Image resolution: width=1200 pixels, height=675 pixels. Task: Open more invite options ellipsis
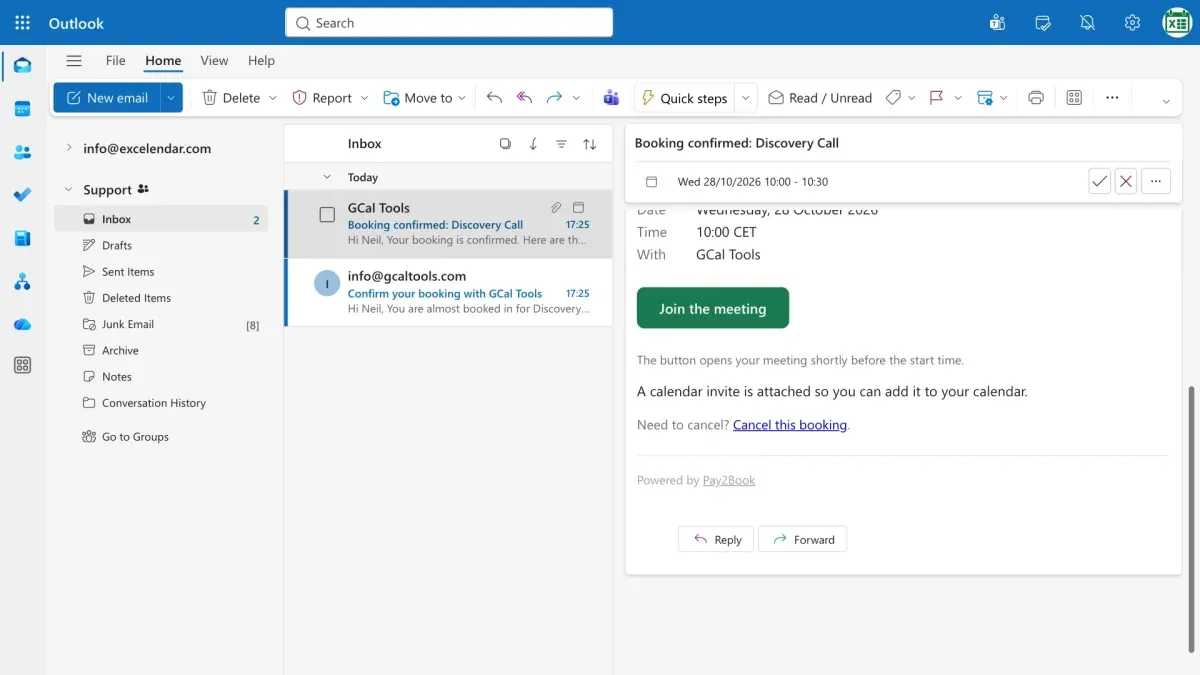(1156, 181)
